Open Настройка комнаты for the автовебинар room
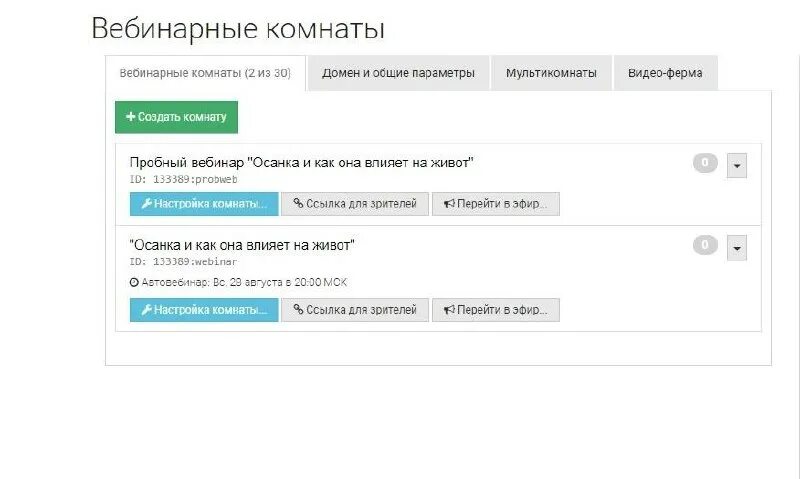Screen dimensions: 800x479 (x=204, y=310)
